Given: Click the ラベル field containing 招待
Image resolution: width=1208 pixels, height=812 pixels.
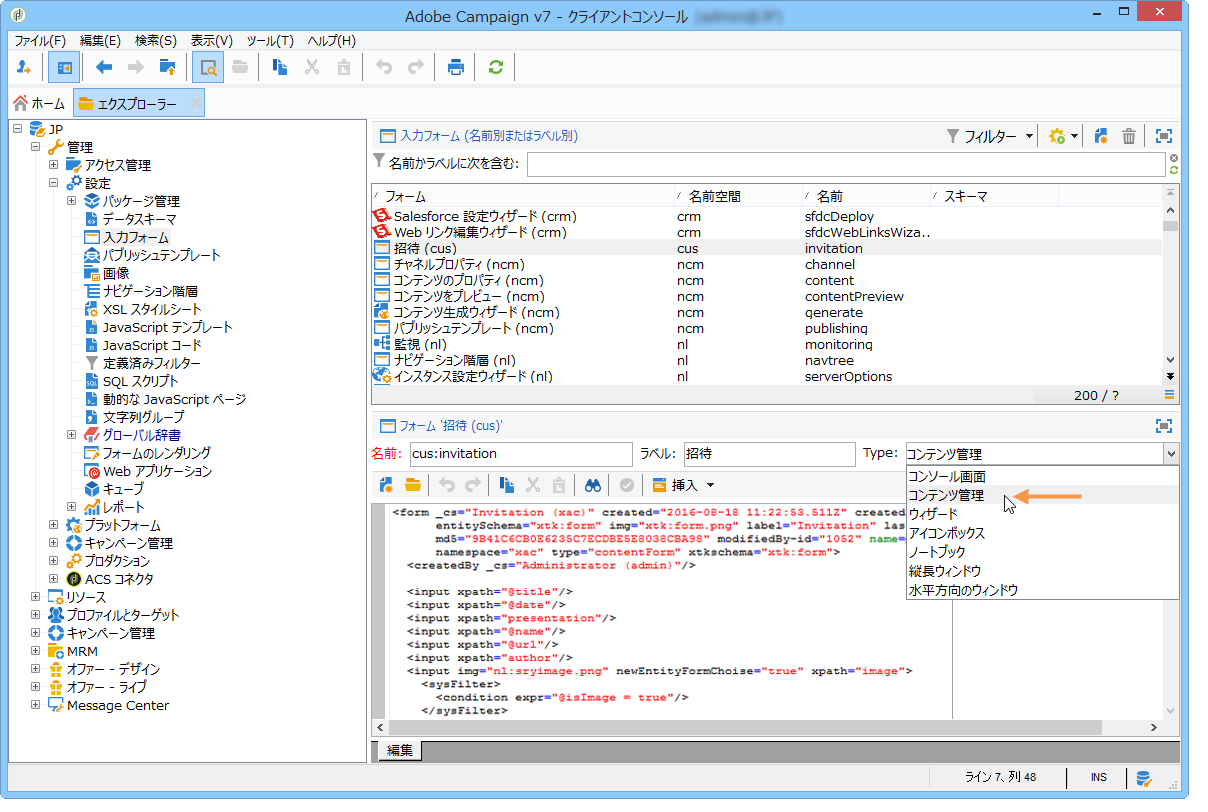Looking at the screenshot, I should click(769, 453).
